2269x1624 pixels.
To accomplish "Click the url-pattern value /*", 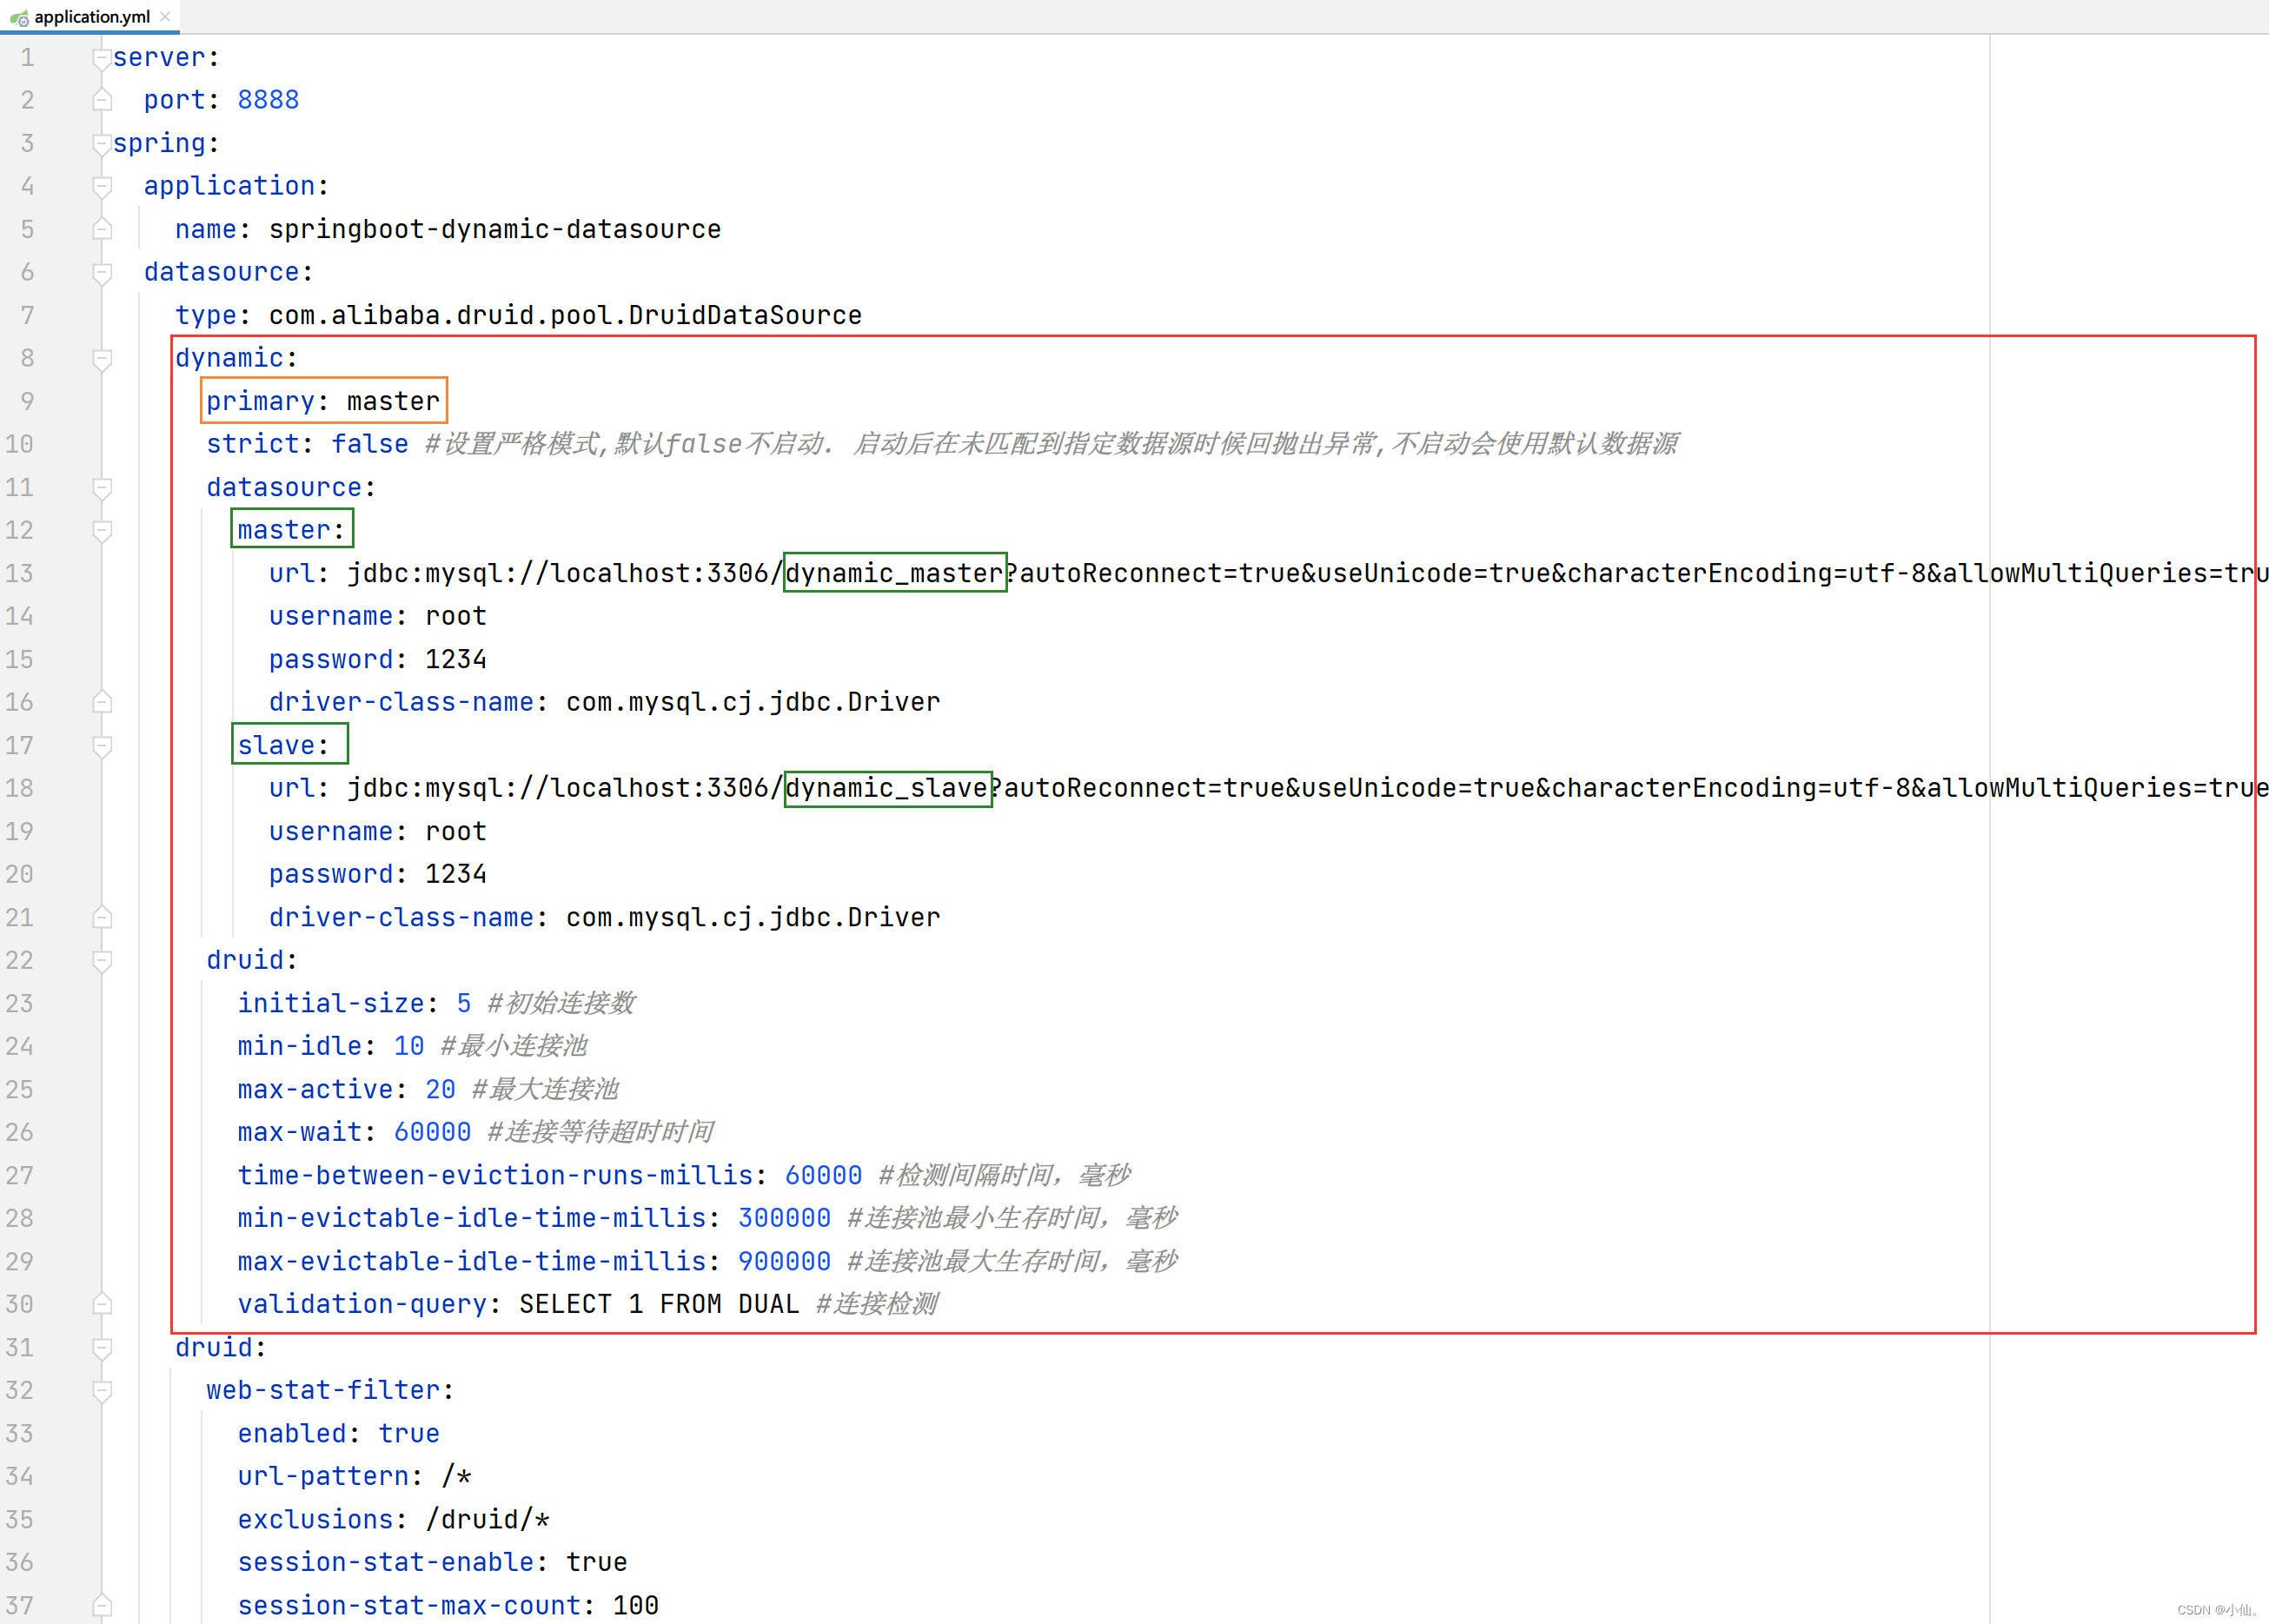I will tap(456, 1477).
